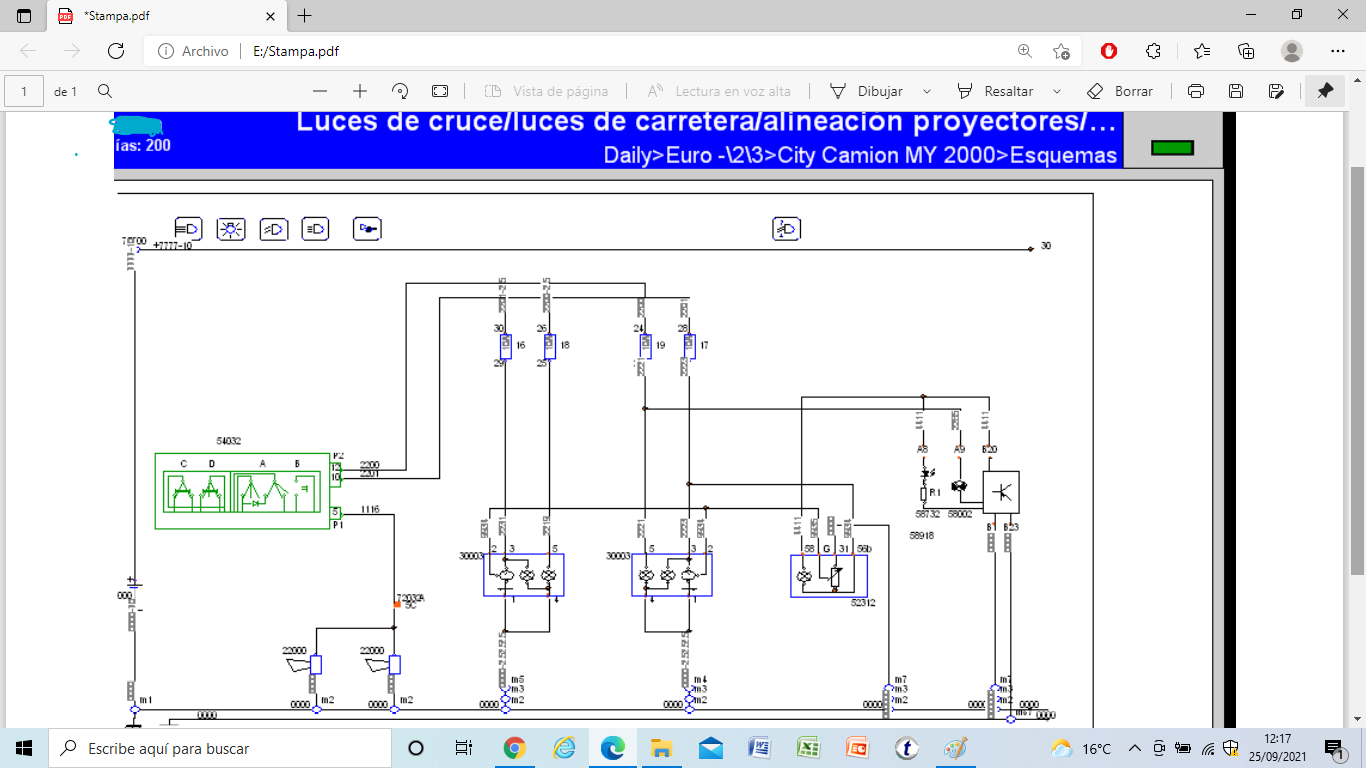Click the fuse labeled 17
The image size is (1366, 768).
coord(689,345)
